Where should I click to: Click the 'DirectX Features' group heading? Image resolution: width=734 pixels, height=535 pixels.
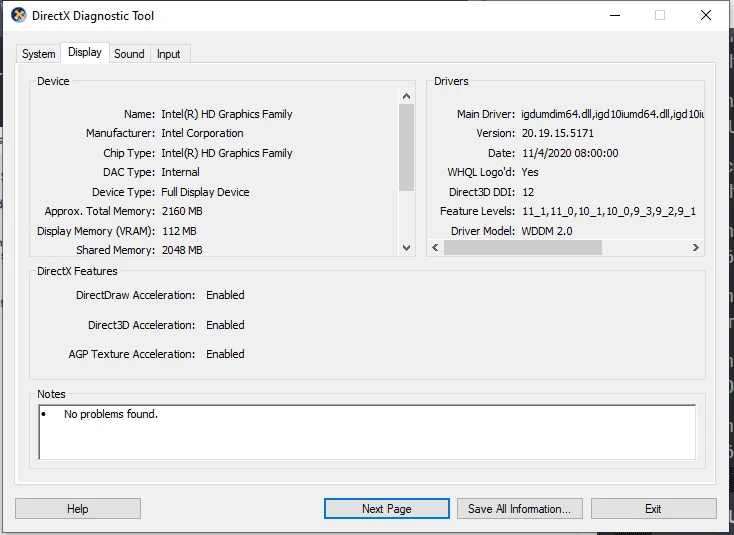pos(77,271)
